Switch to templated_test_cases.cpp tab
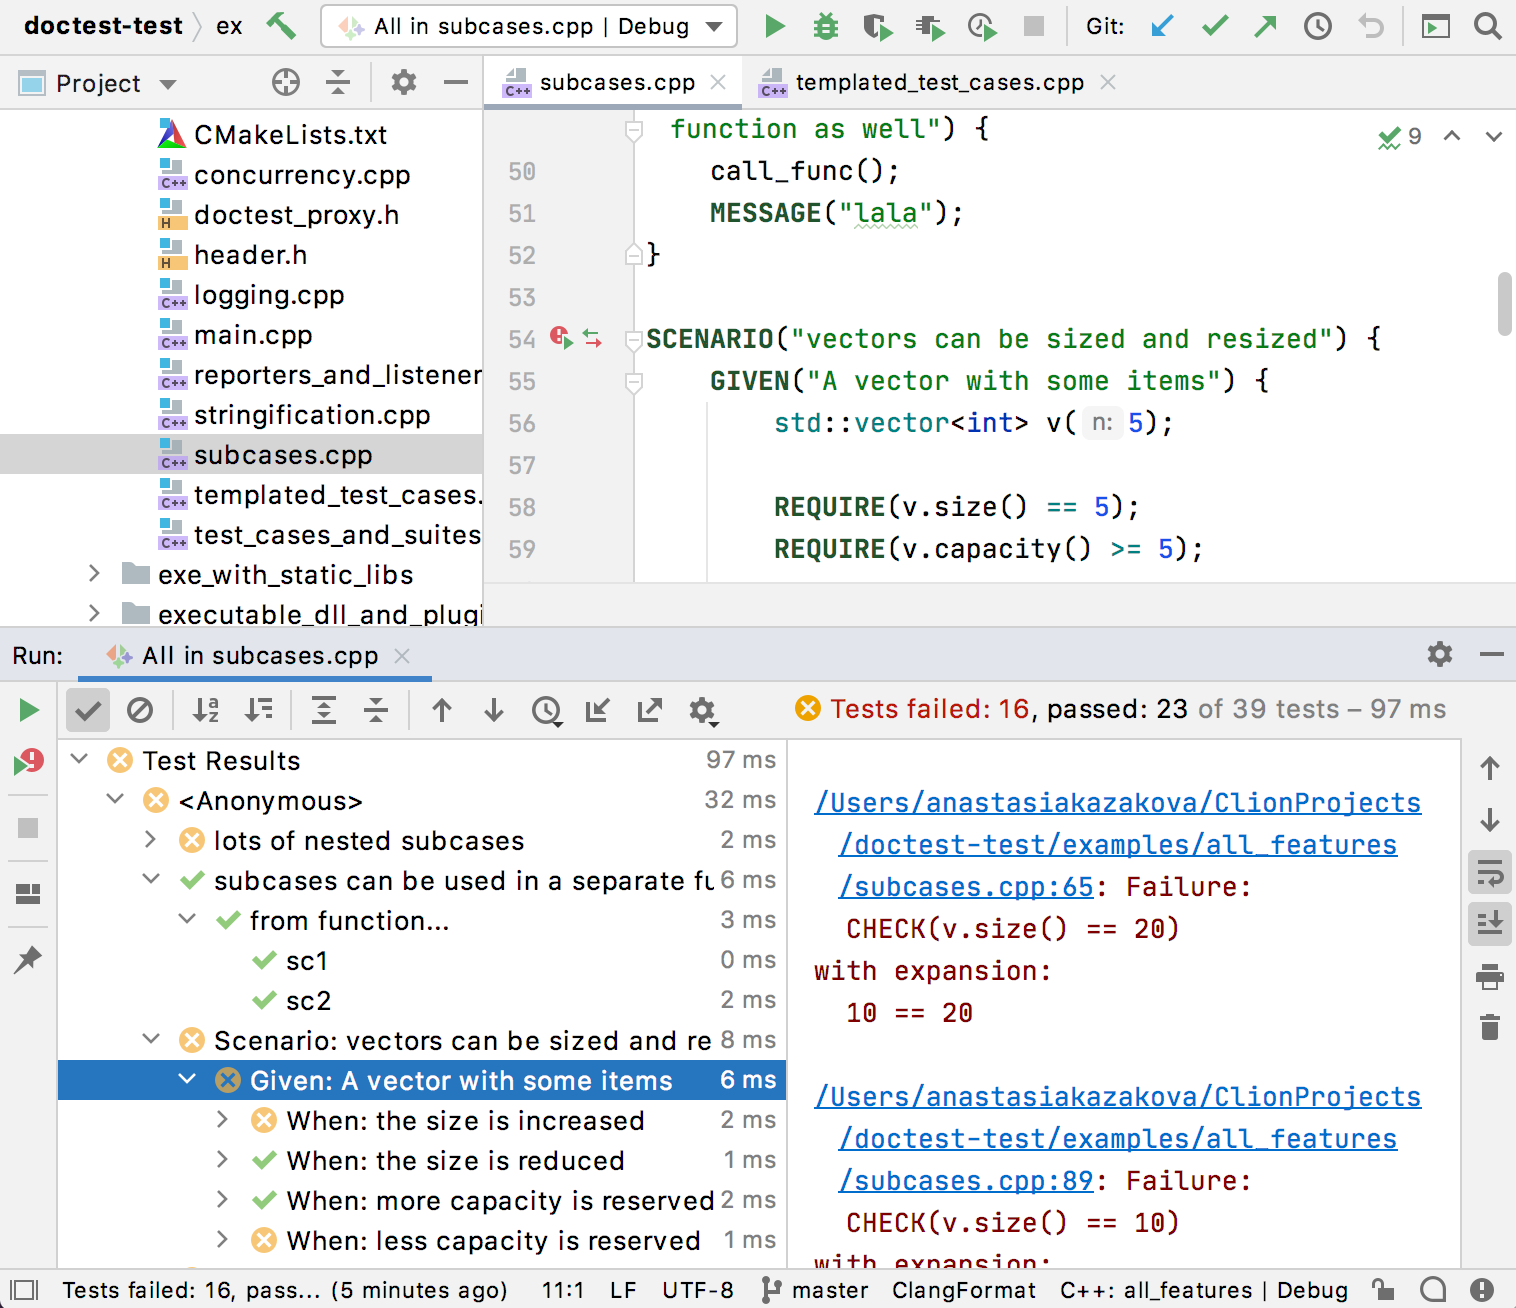The height and width of the screenshot is (1308, 1516). [939, 83]
